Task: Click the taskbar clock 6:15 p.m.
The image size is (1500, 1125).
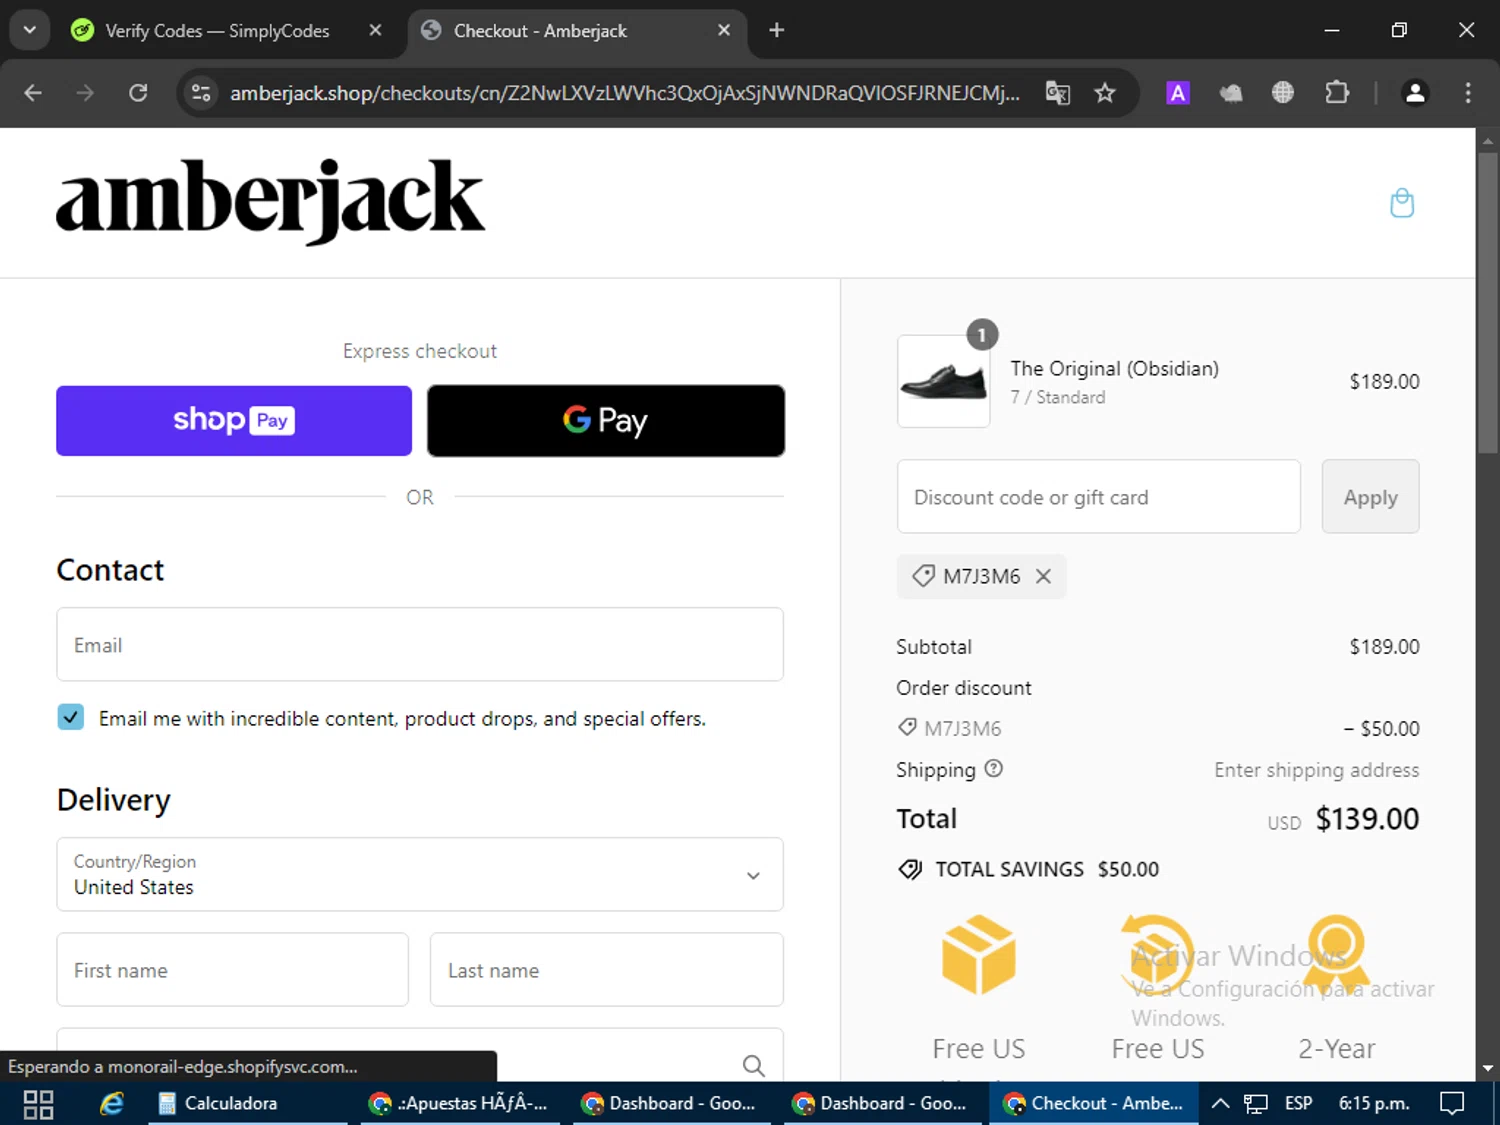Action: coord(1374,1104)
